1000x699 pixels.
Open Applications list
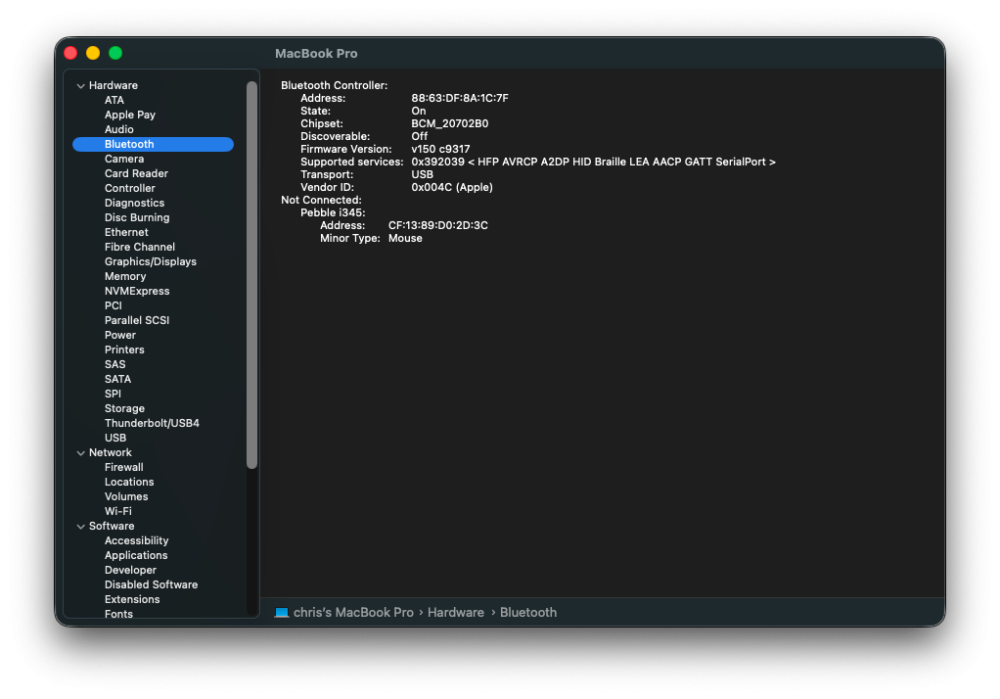[136, 555]
